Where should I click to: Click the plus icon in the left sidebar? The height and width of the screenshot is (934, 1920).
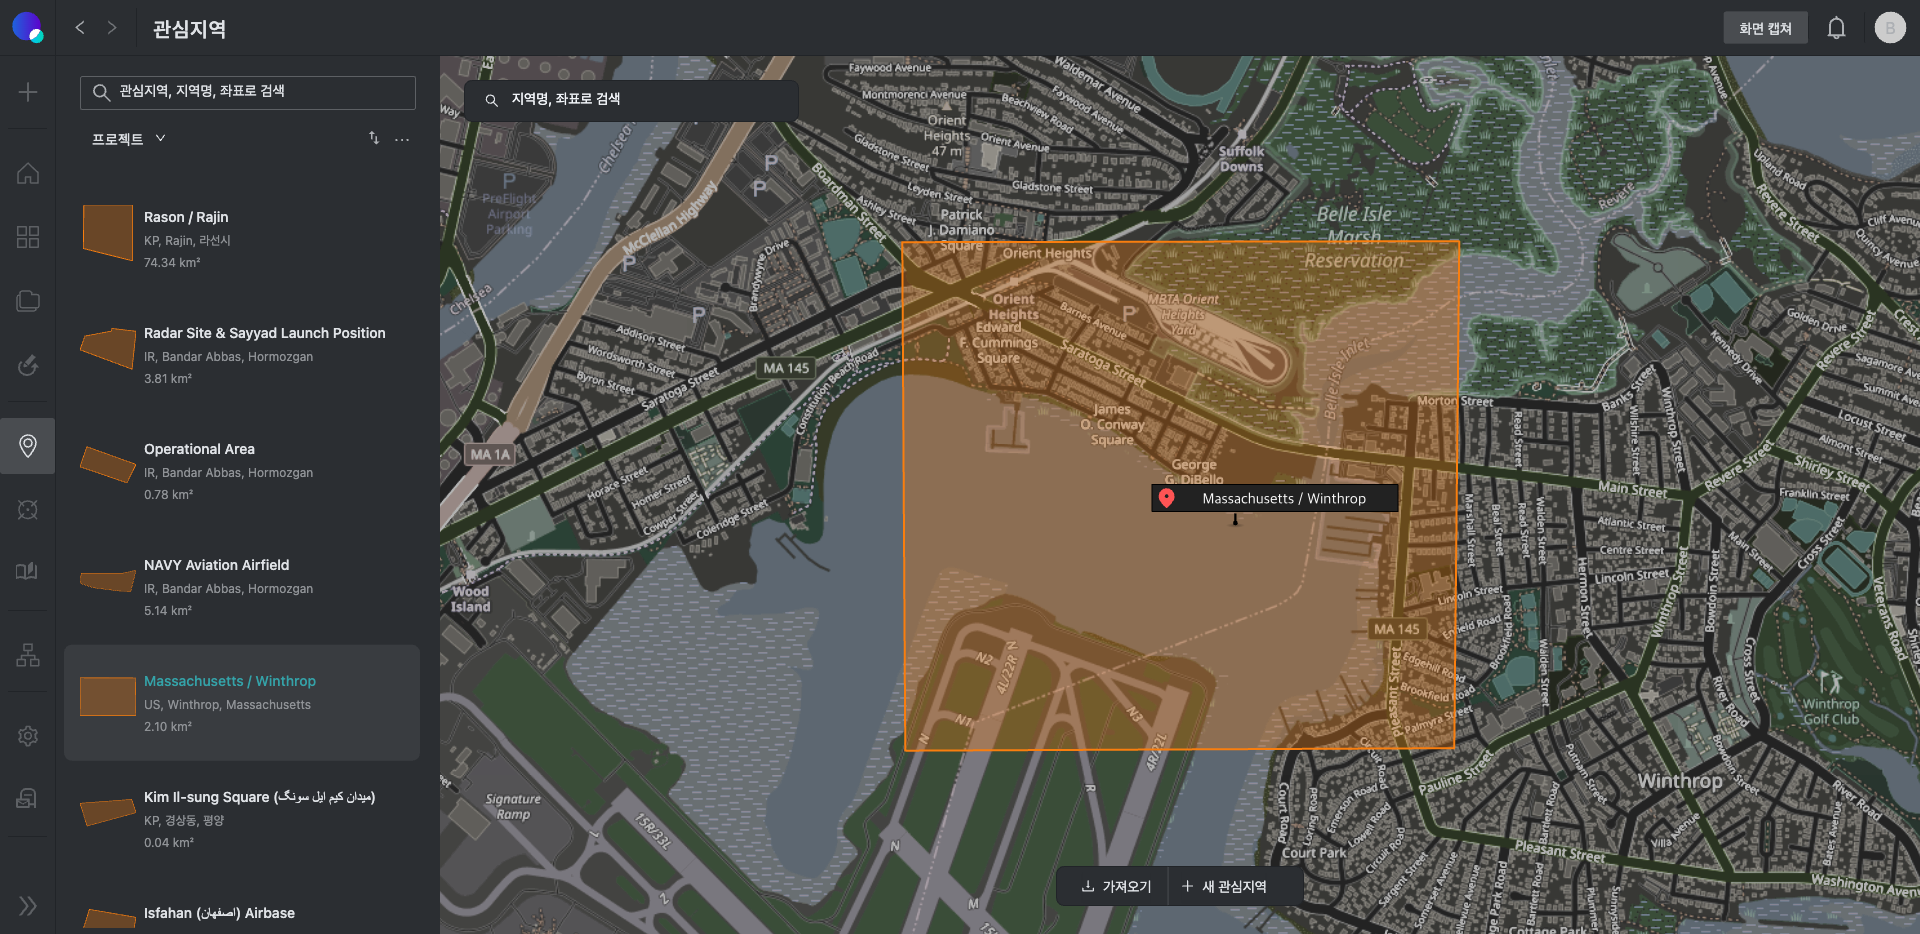point(28,92)
